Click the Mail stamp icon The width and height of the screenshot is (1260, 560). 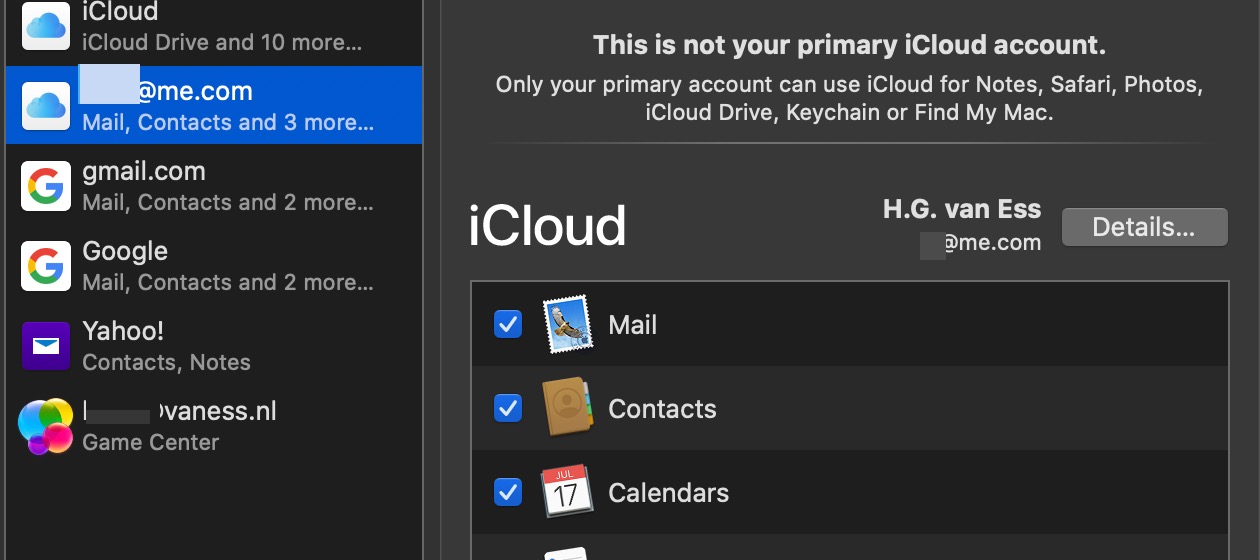pyautogui.click(x=567, y=324)
